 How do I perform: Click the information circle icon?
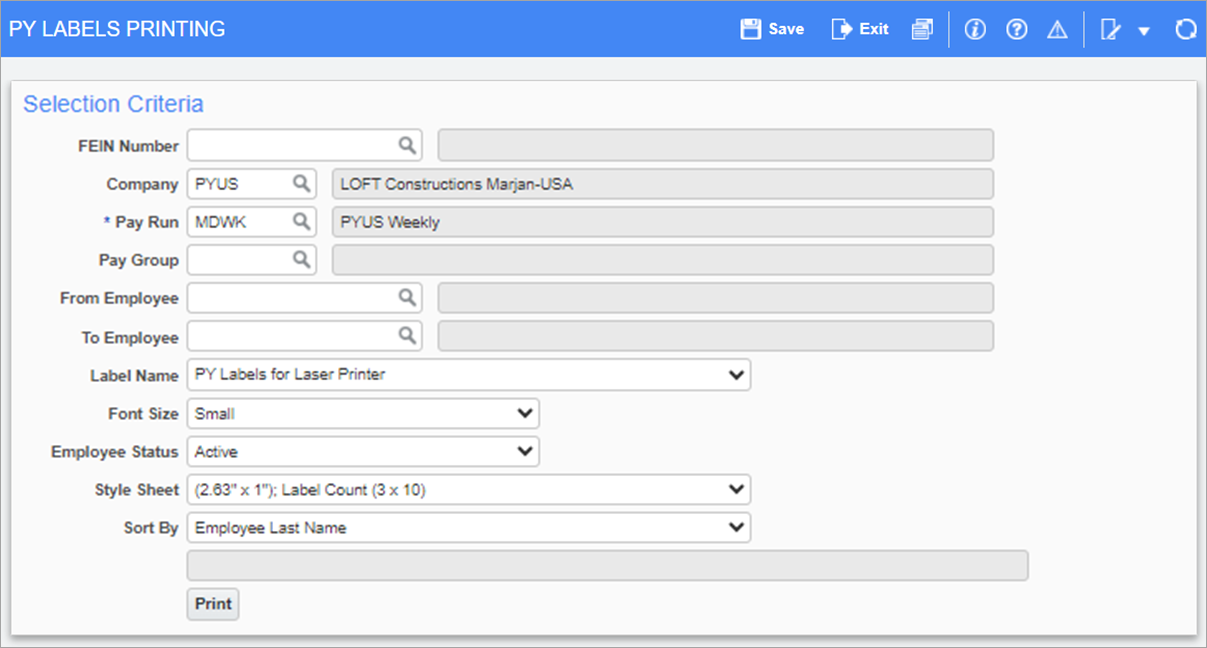[x=975, y=29]
